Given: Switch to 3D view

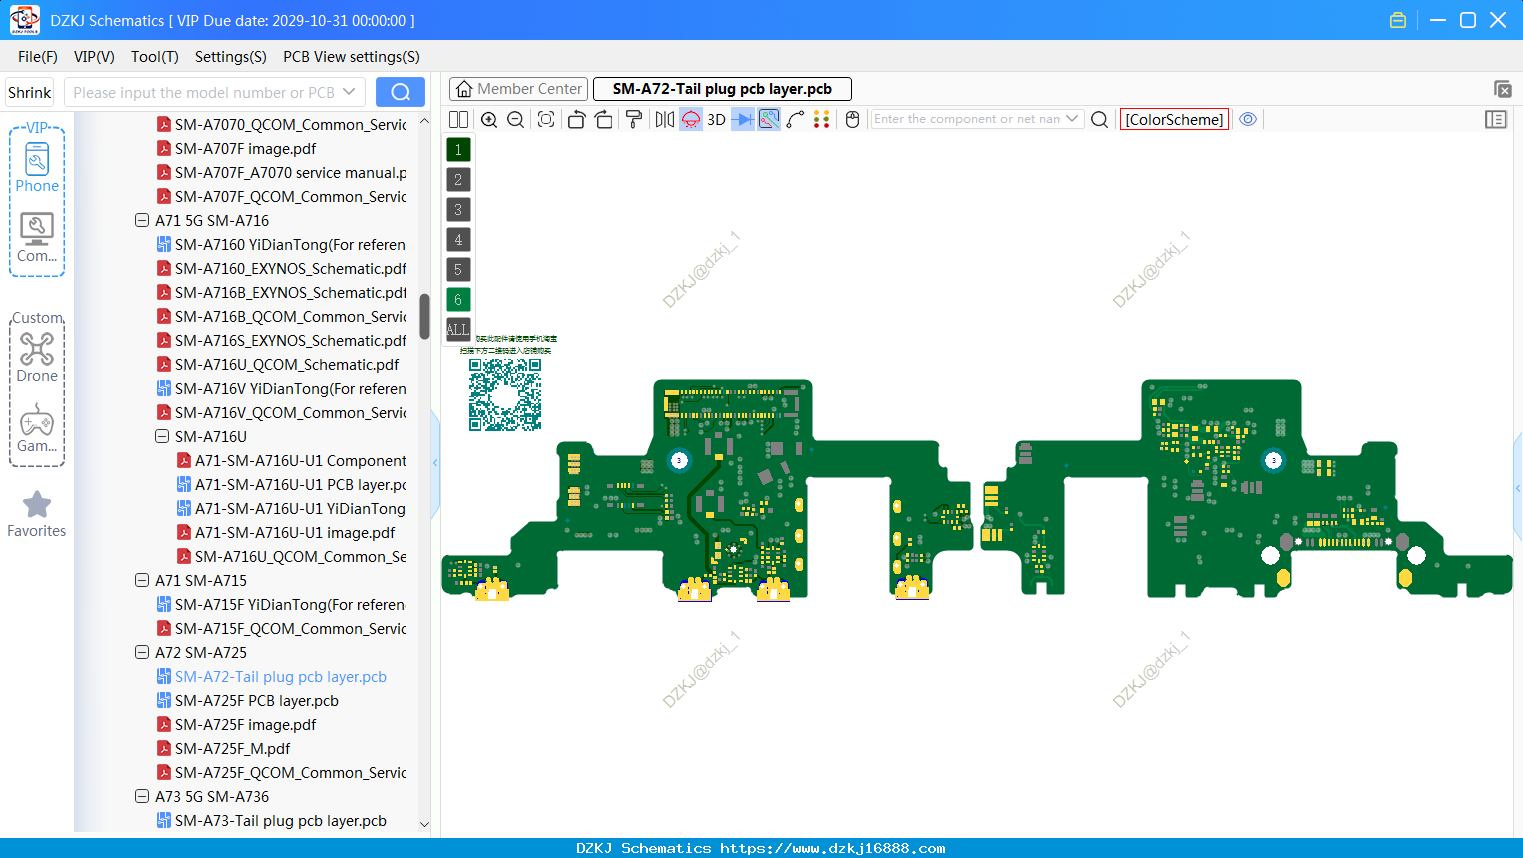Looking at the screenshot, I should coord(716,119).
